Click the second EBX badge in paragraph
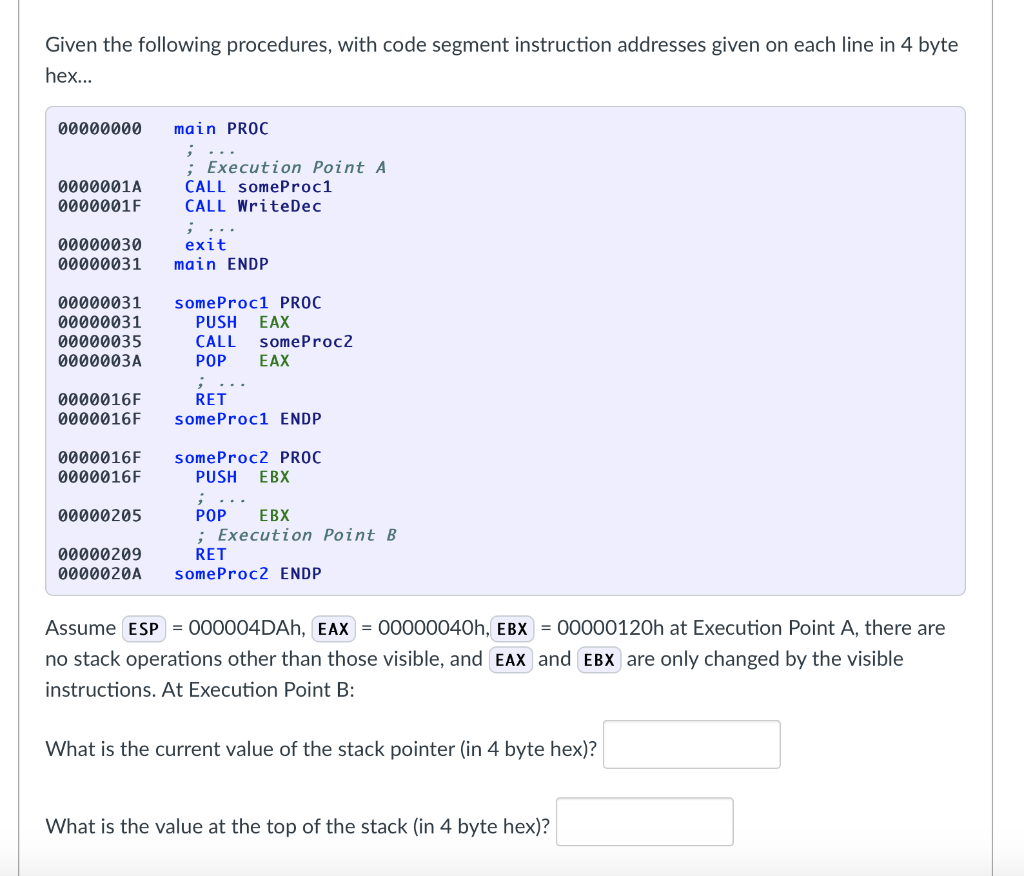1024x876 pixels. coord(598,660)
